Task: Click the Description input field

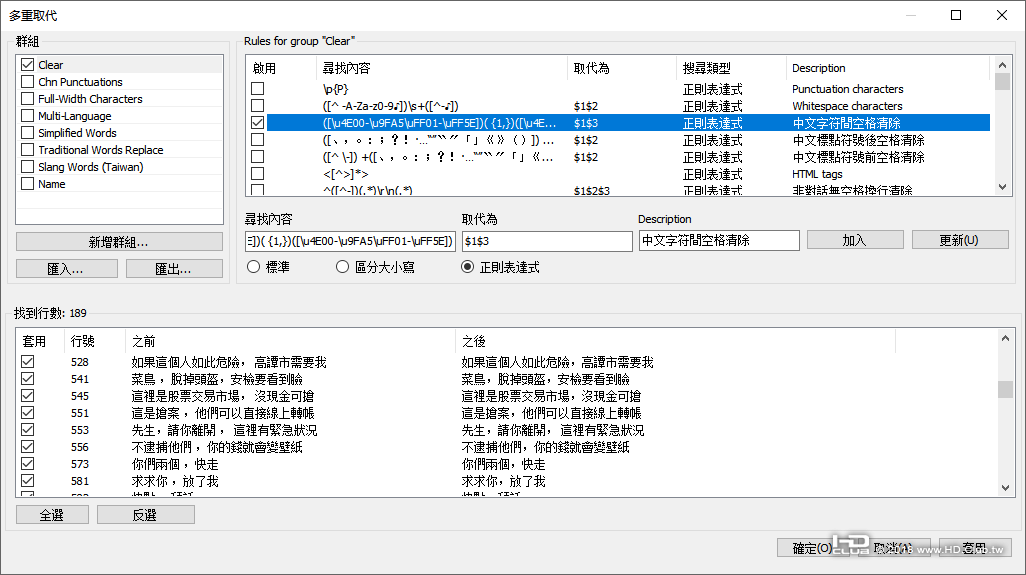Action: click(x=719, y=241)
